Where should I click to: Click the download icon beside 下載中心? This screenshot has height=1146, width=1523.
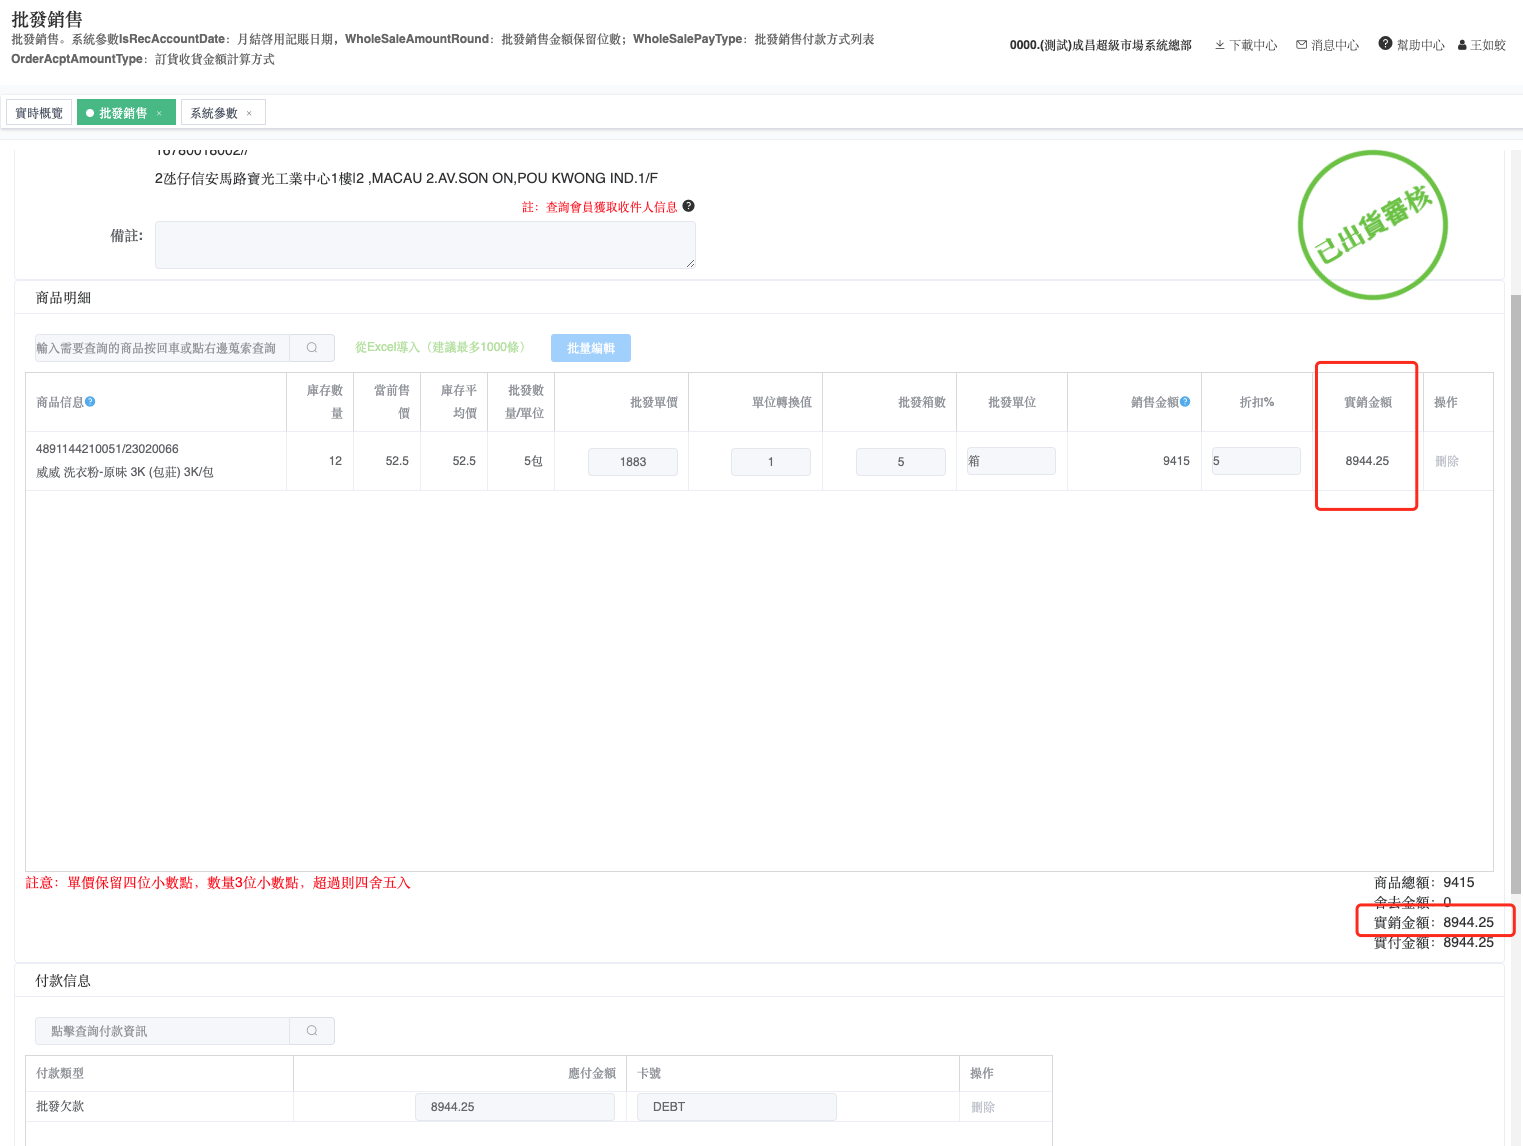click(1220, 45)
